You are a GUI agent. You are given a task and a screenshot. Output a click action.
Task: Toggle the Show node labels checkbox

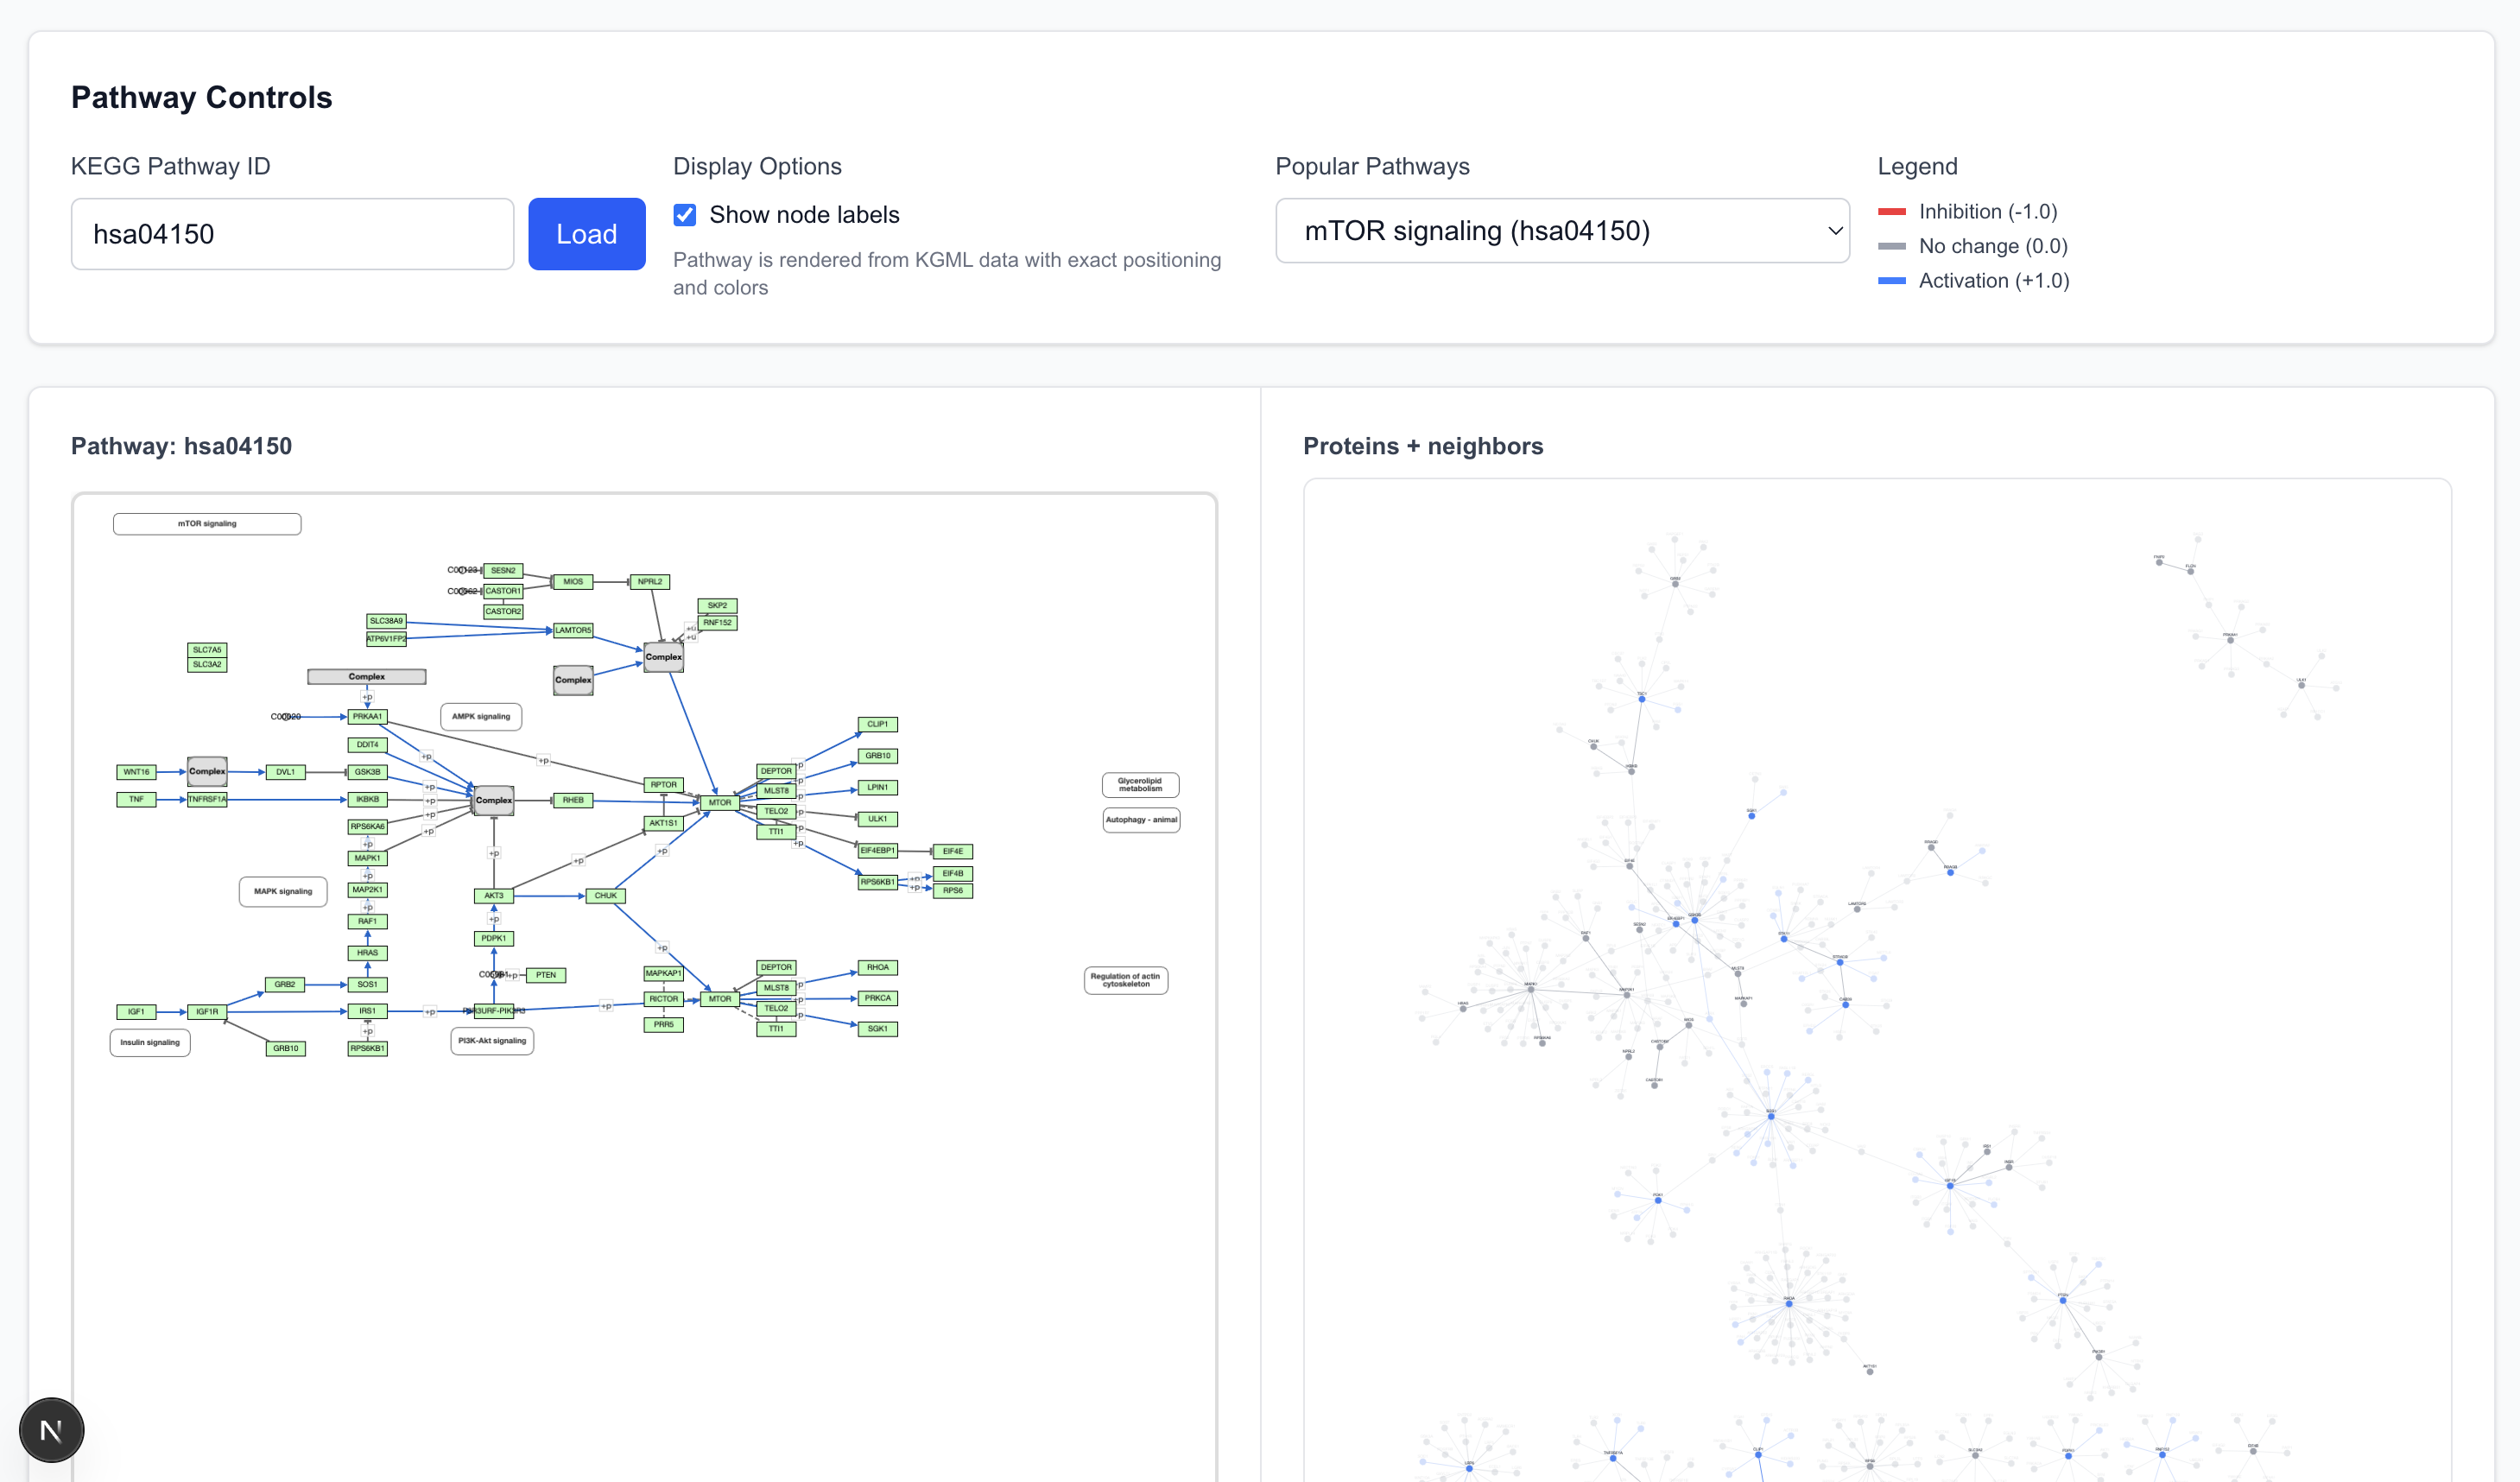pyautogui.click(x=685, y=215)
